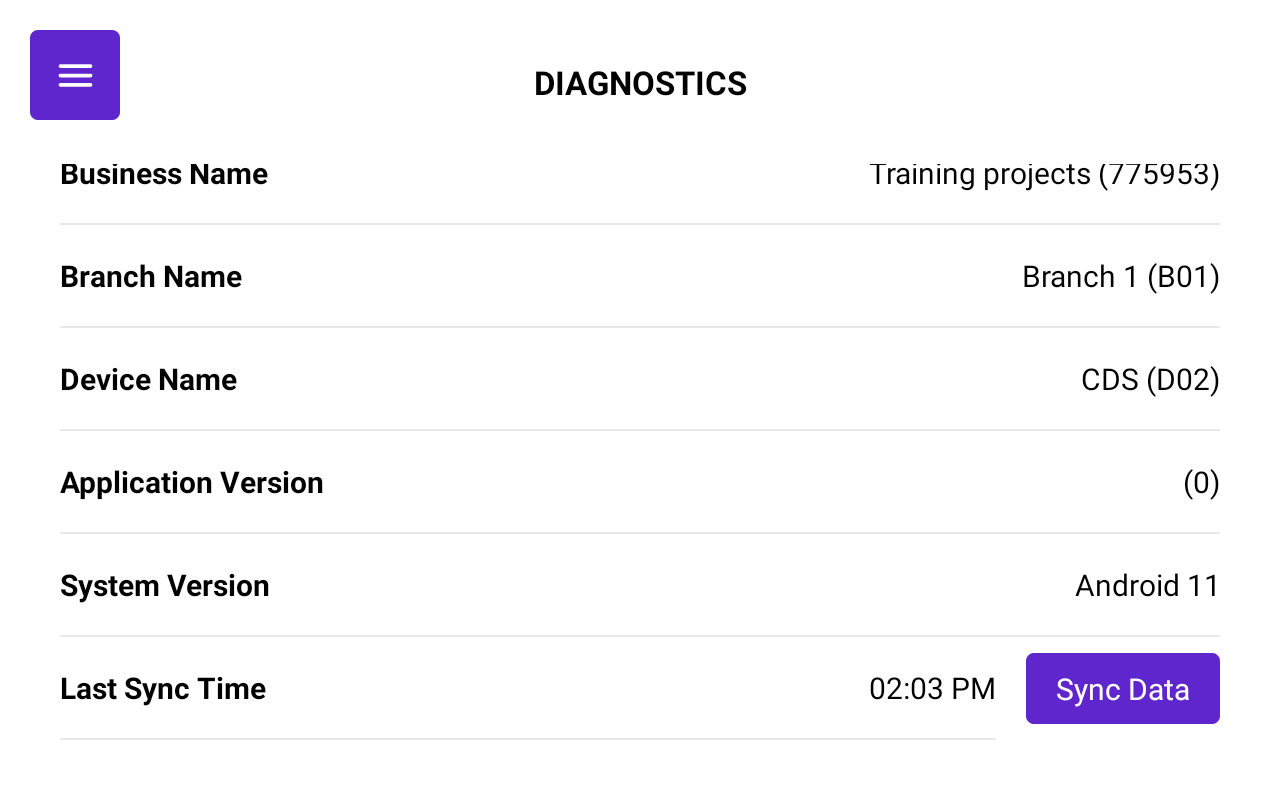1280x800 pixels.
Task: Click the Android 11 system value
Action: [1147, 586]
